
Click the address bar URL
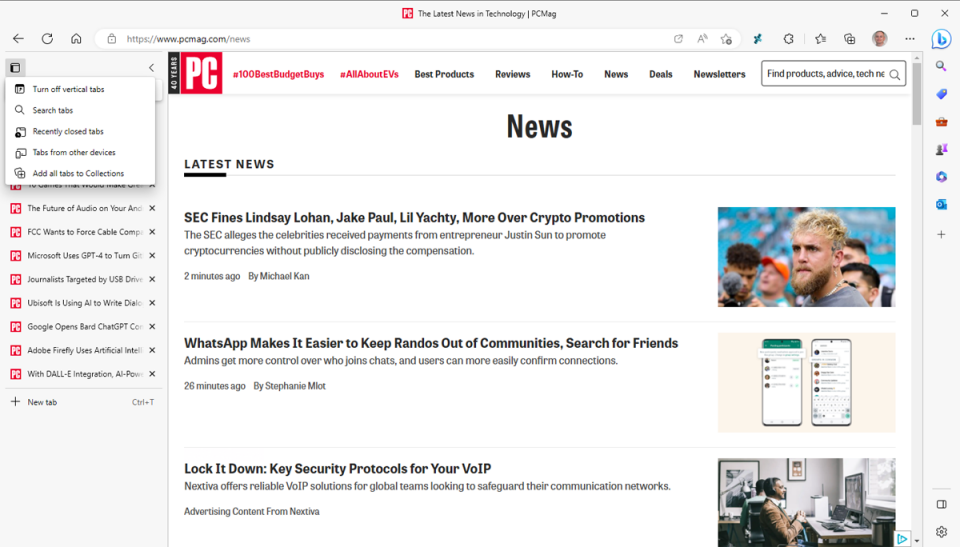[189, 39]
